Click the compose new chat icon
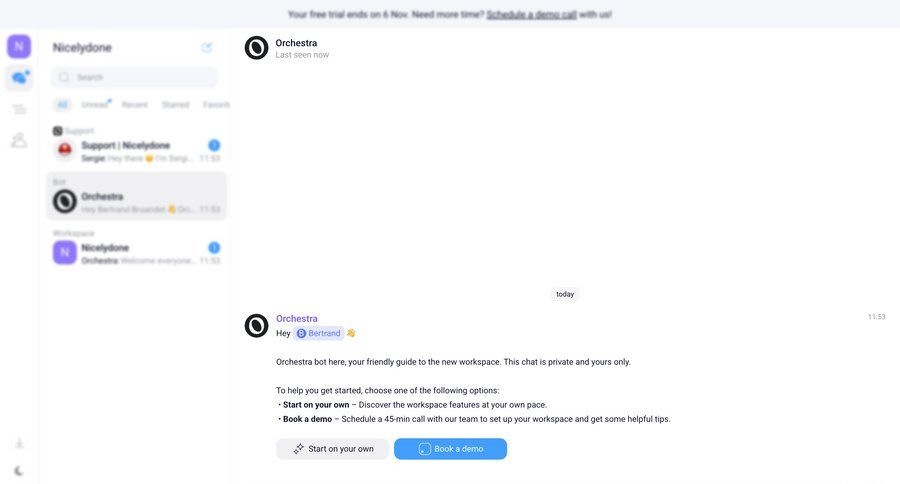Image resolution: width=900 pixels, height=484 pixels. point(207,48)
